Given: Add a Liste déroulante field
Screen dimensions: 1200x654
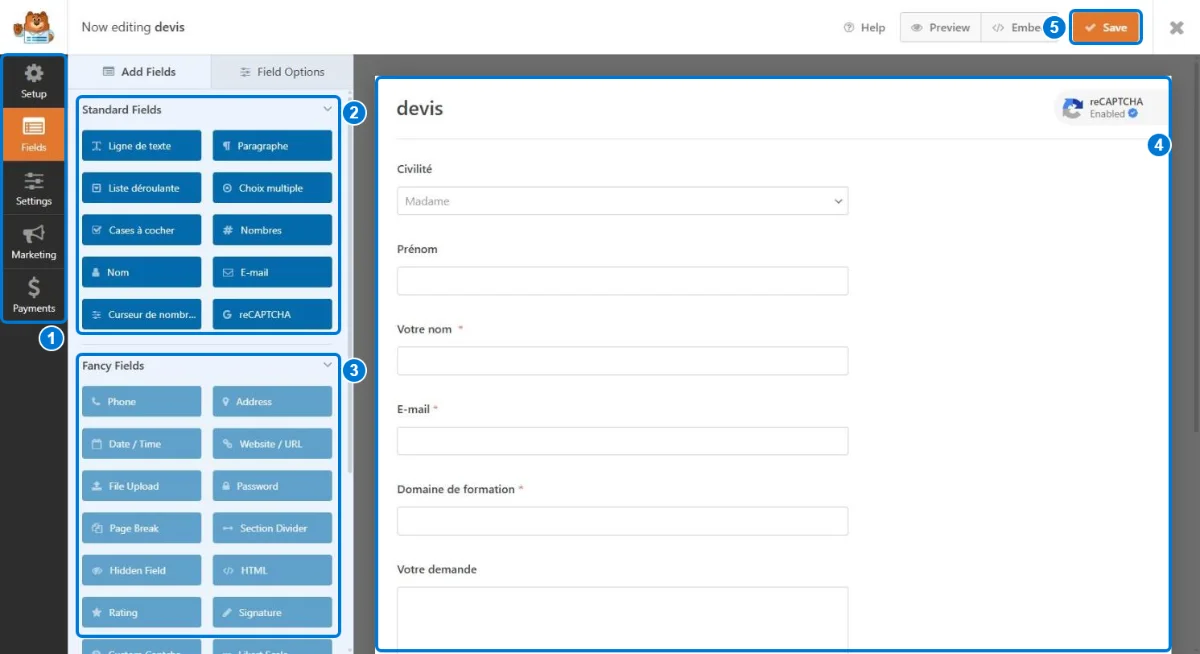Looking at the screenshot, I should [141, 188].
